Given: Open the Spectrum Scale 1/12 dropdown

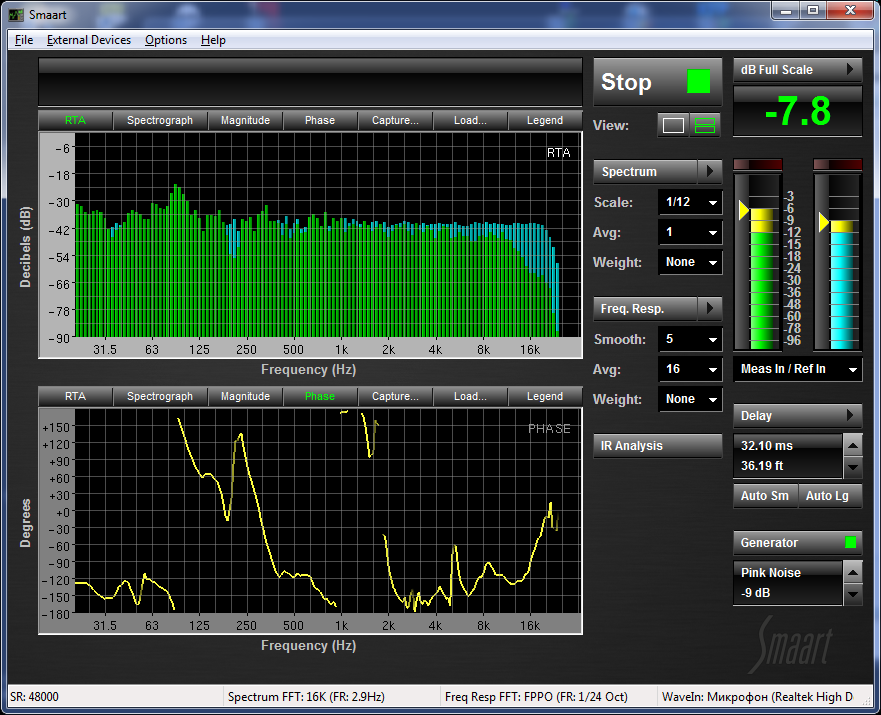Looking at the screenshot, I should [690, 203].
